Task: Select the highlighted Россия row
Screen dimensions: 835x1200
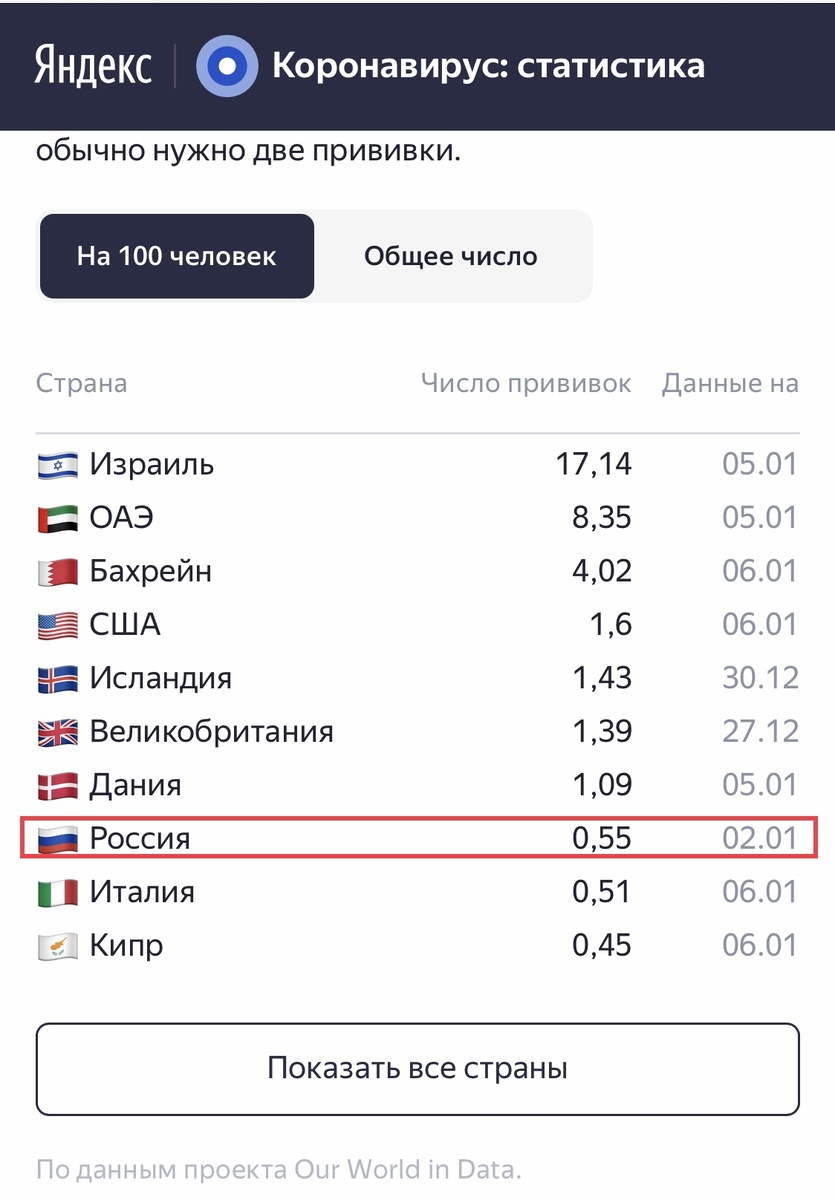Action: pos(417,838)
